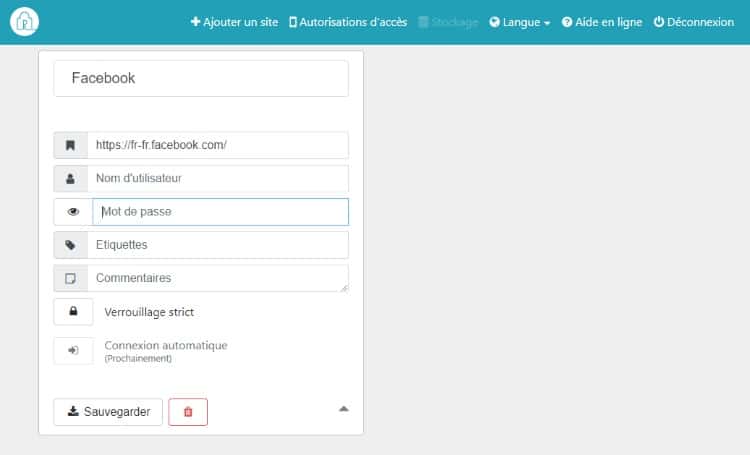750x455 pixels.
Task: Focus the facebook URL field
Action: point(218,145)
